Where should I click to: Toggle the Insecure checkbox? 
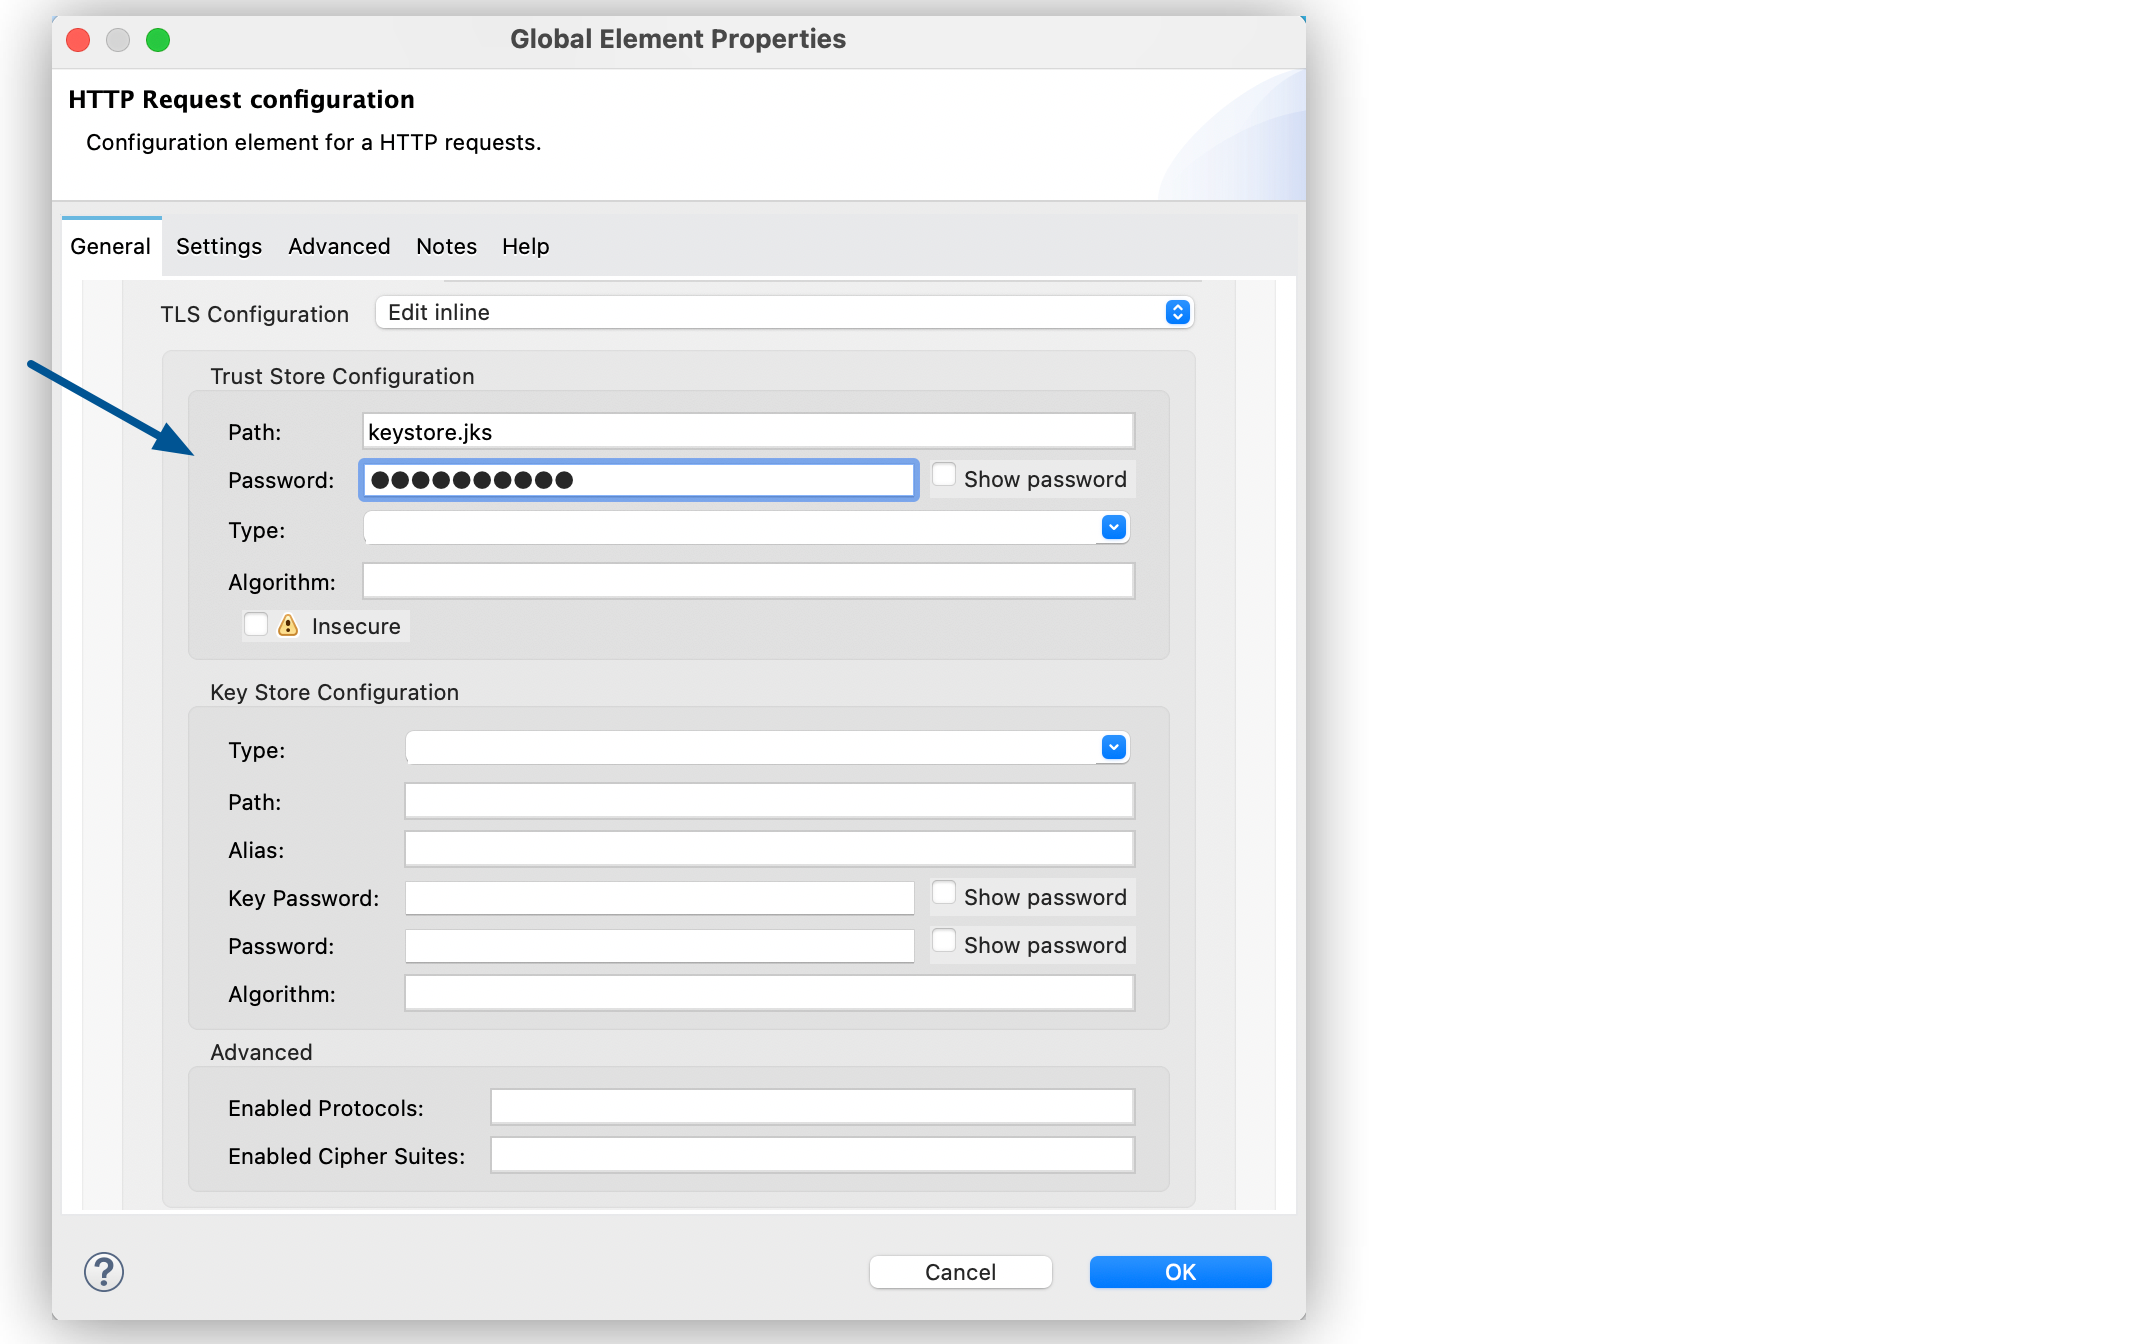[x=255, y=625]
